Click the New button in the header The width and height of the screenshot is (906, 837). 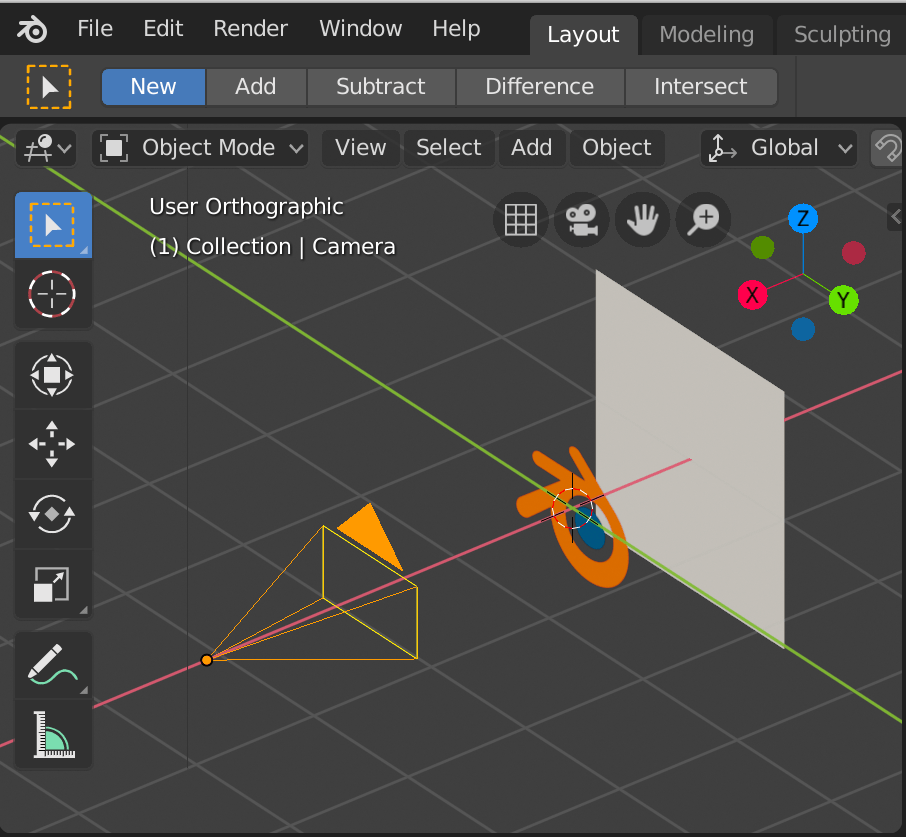click(152, 86)
